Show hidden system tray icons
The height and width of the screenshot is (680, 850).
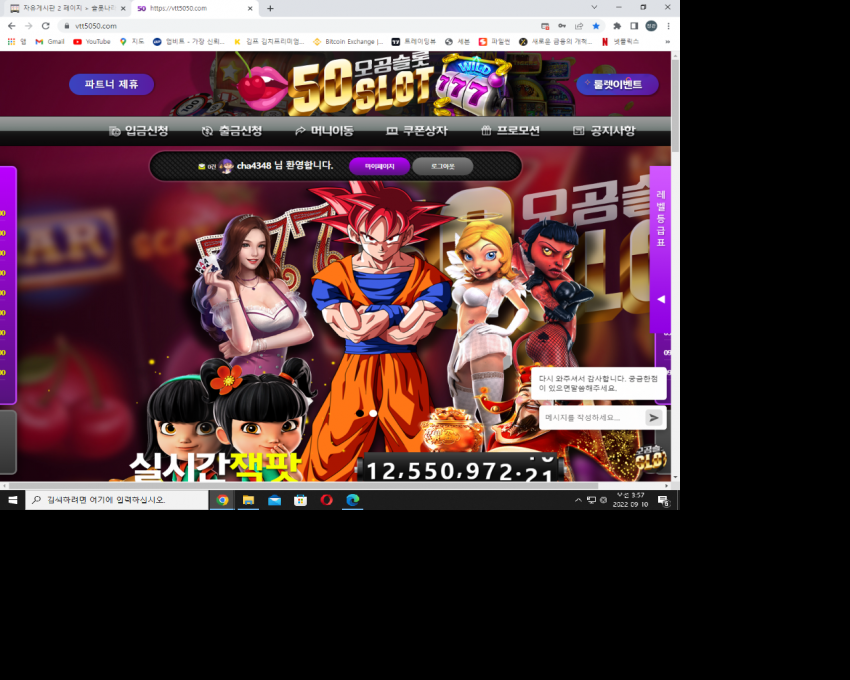pyautogui.click(x=578, y=500)
